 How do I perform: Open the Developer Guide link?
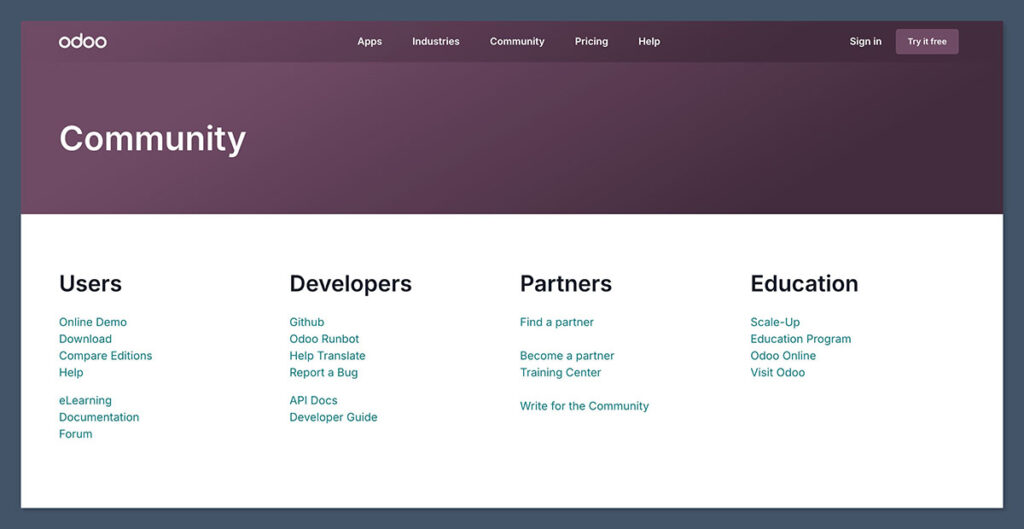click(333, 417)
